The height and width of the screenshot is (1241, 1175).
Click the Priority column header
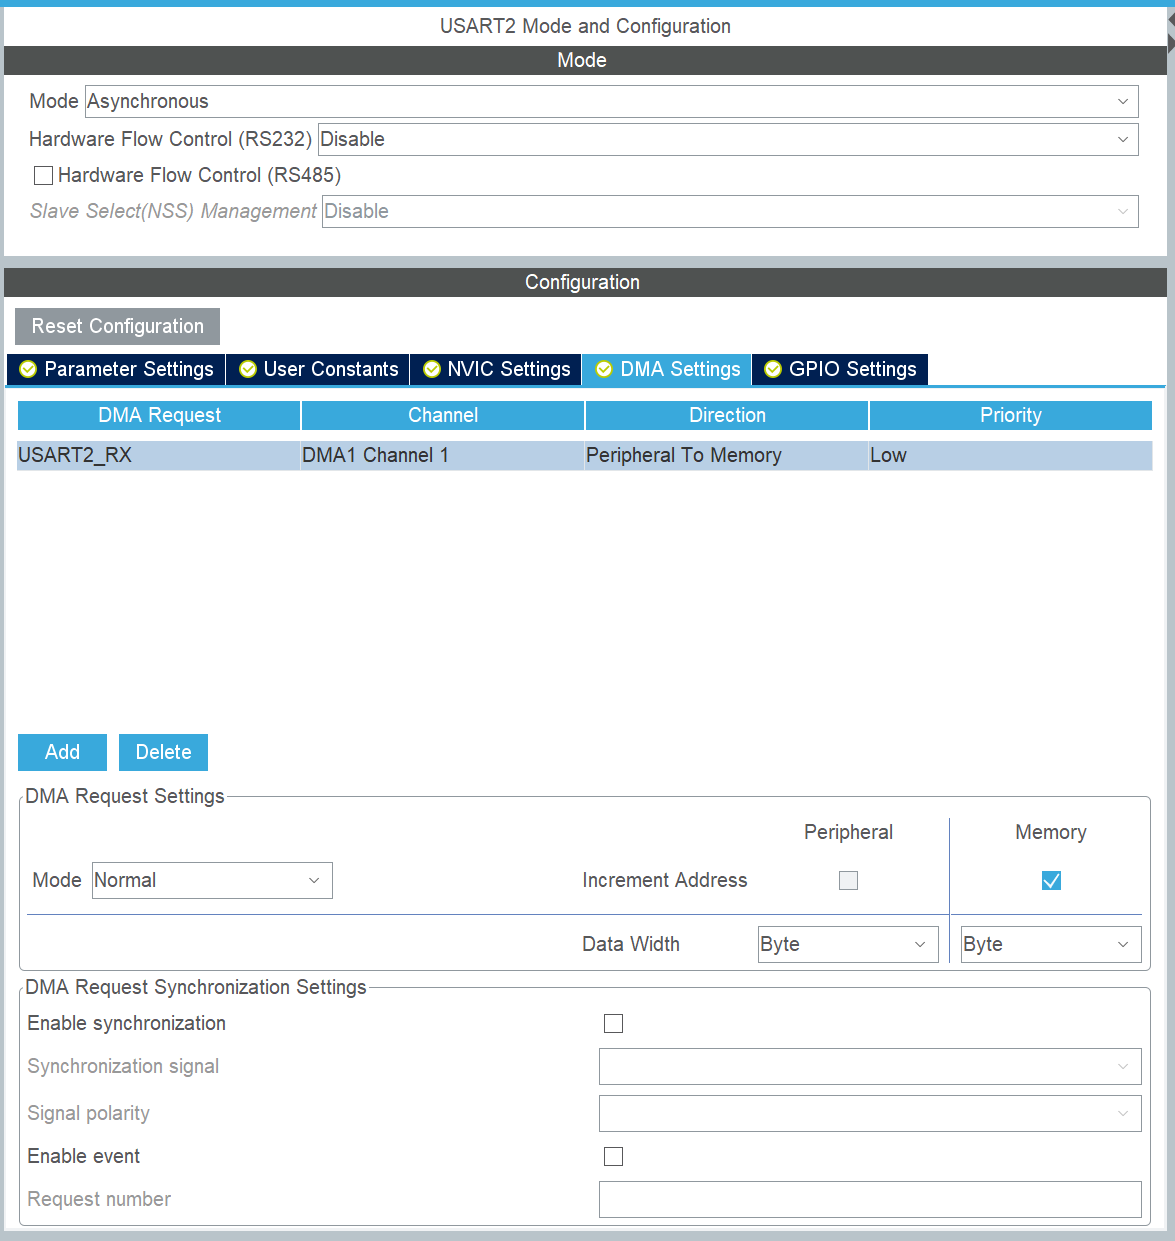1011,415
